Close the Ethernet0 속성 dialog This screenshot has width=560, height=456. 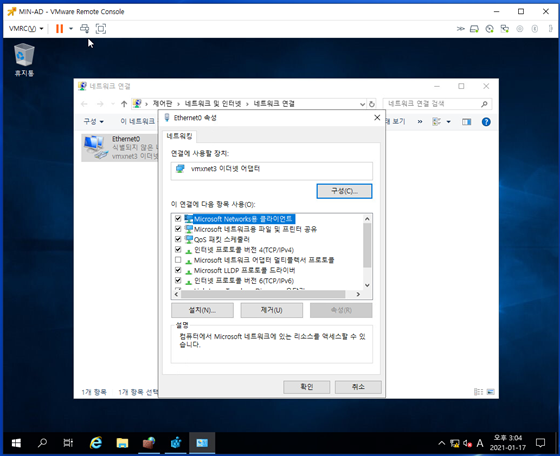click(377, 117)
